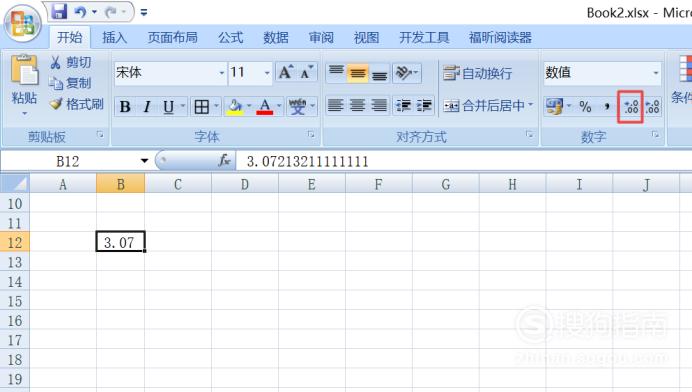This screenshot has width=692, height=392.
Task: Open the undo history dropdown arrow
Action: point(94,12)
